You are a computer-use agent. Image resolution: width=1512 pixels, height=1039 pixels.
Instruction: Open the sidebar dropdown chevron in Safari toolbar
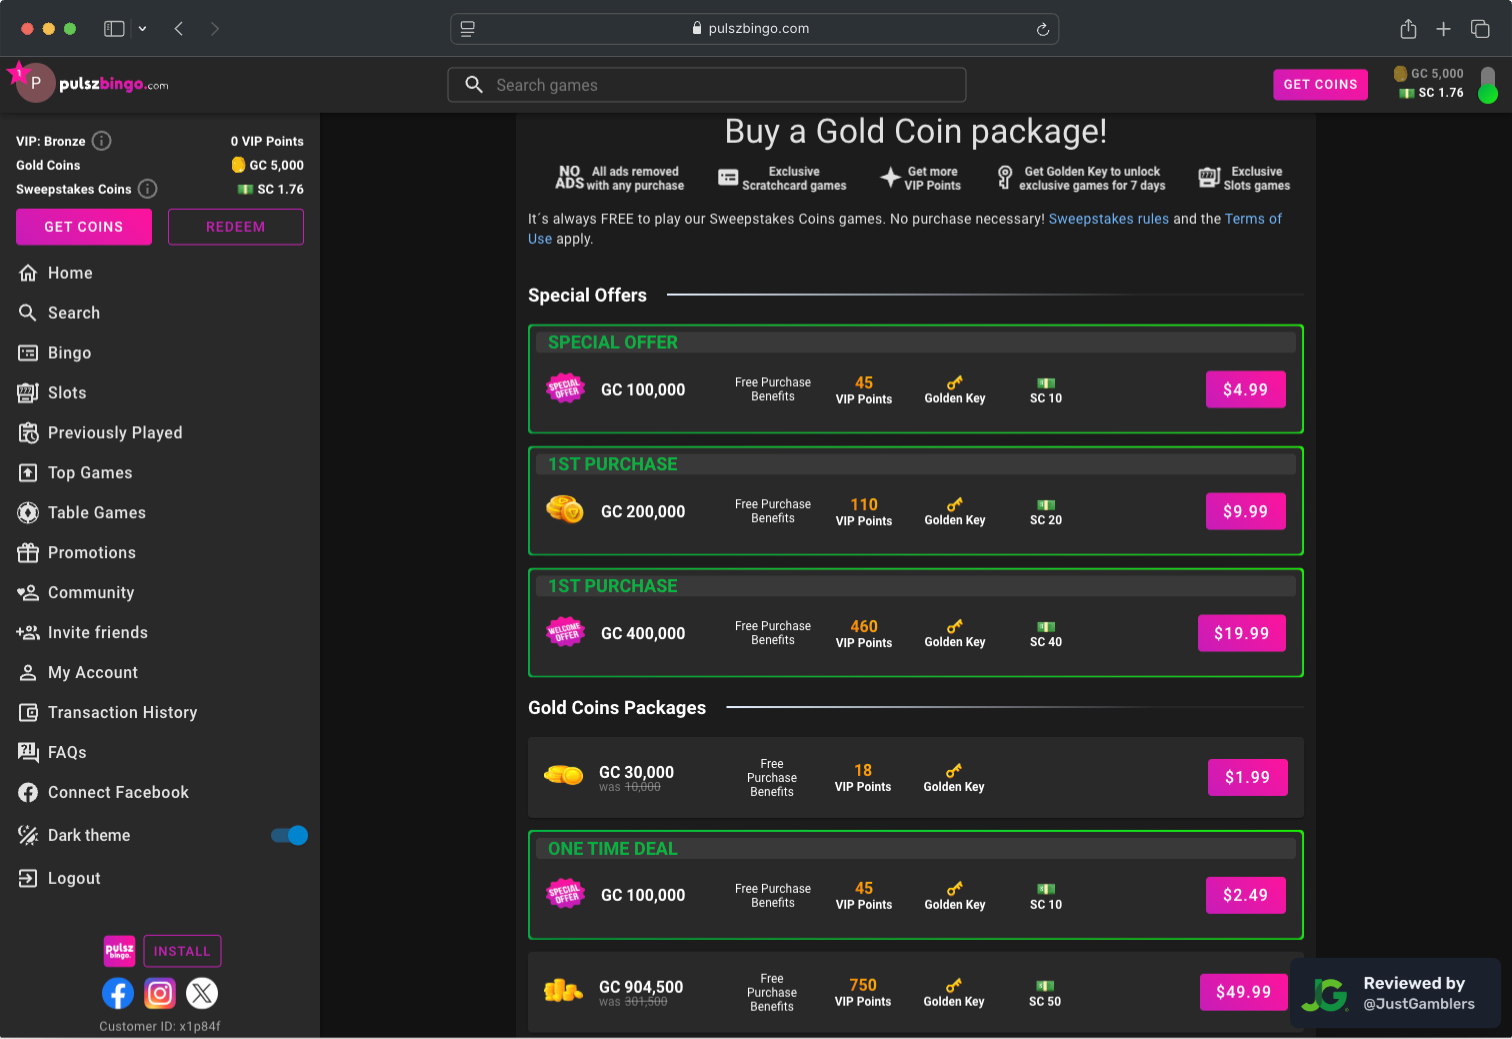point(142,29)
